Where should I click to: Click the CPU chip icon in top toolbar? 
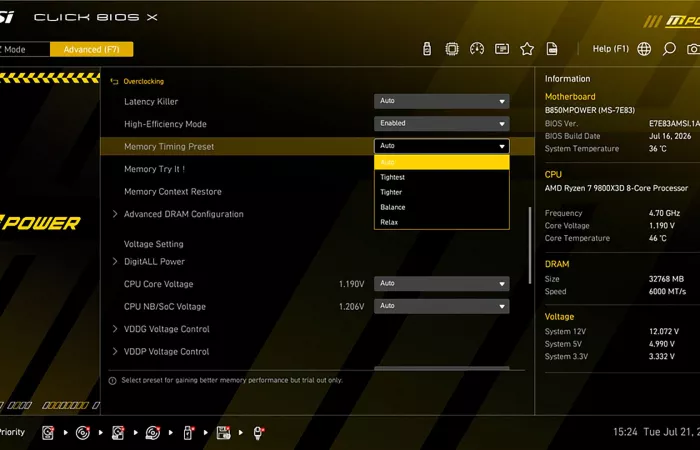point(452,49)
